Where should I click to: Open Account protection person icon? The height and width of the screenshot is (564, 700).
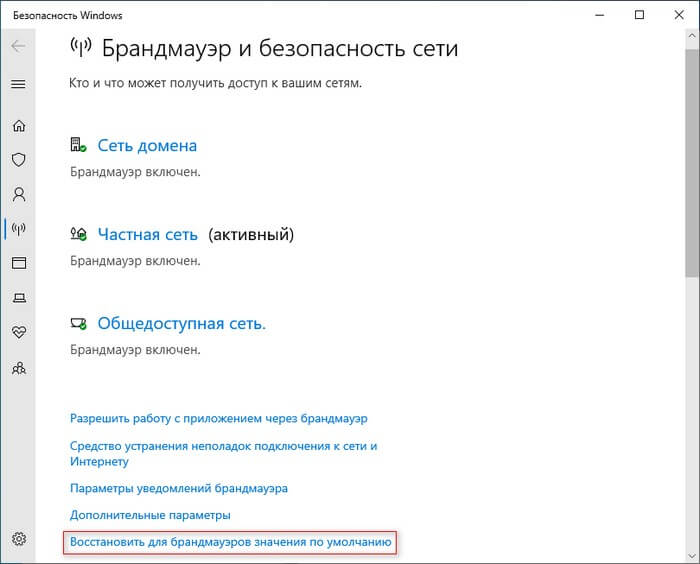coord(18,194)
